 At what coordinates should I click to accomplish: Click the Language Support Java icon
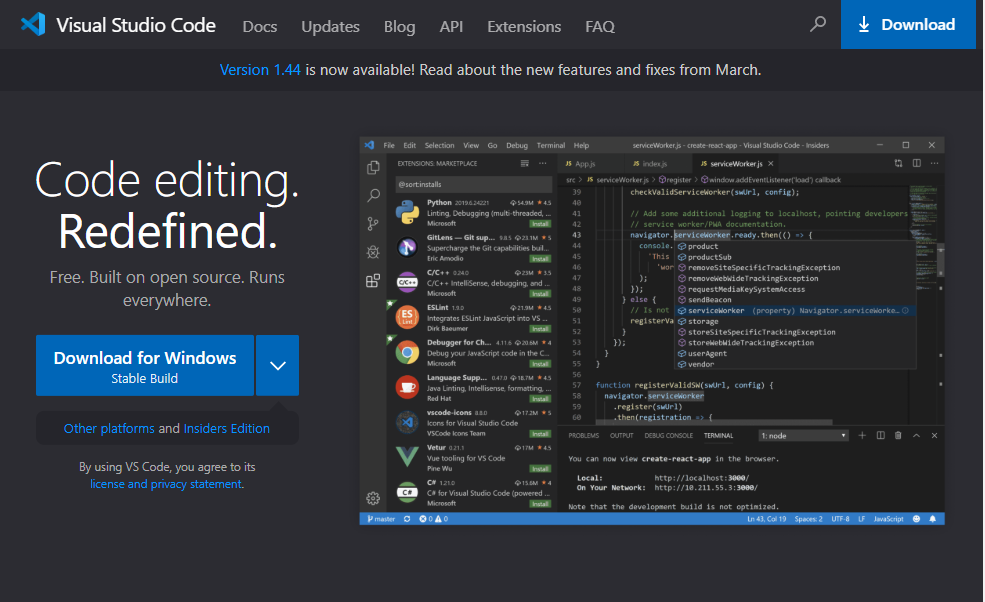point(407,387)
